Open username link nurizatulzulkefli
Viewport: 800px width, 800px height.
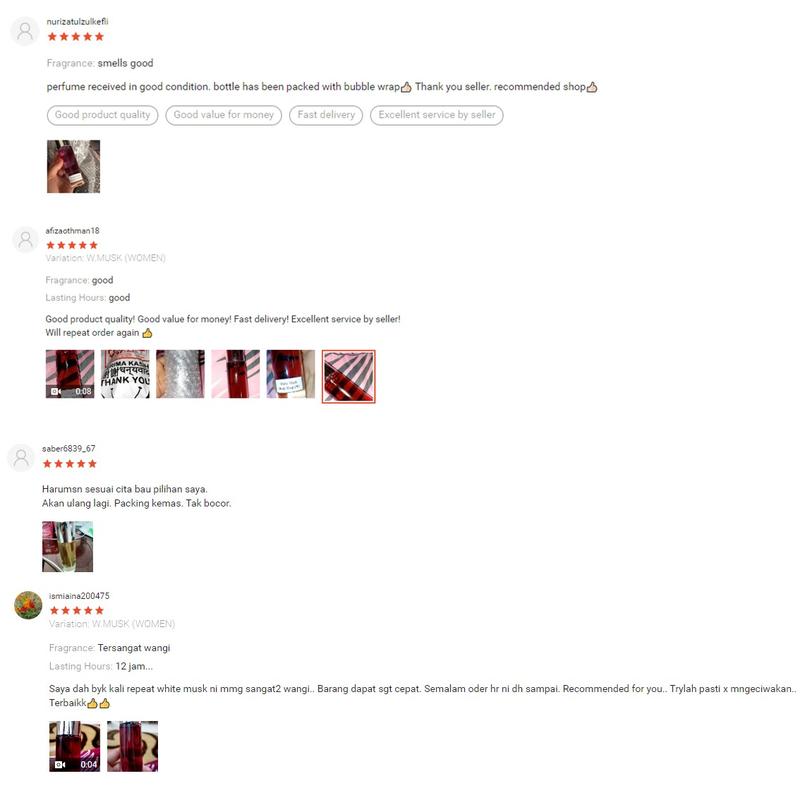coord(78,21)
